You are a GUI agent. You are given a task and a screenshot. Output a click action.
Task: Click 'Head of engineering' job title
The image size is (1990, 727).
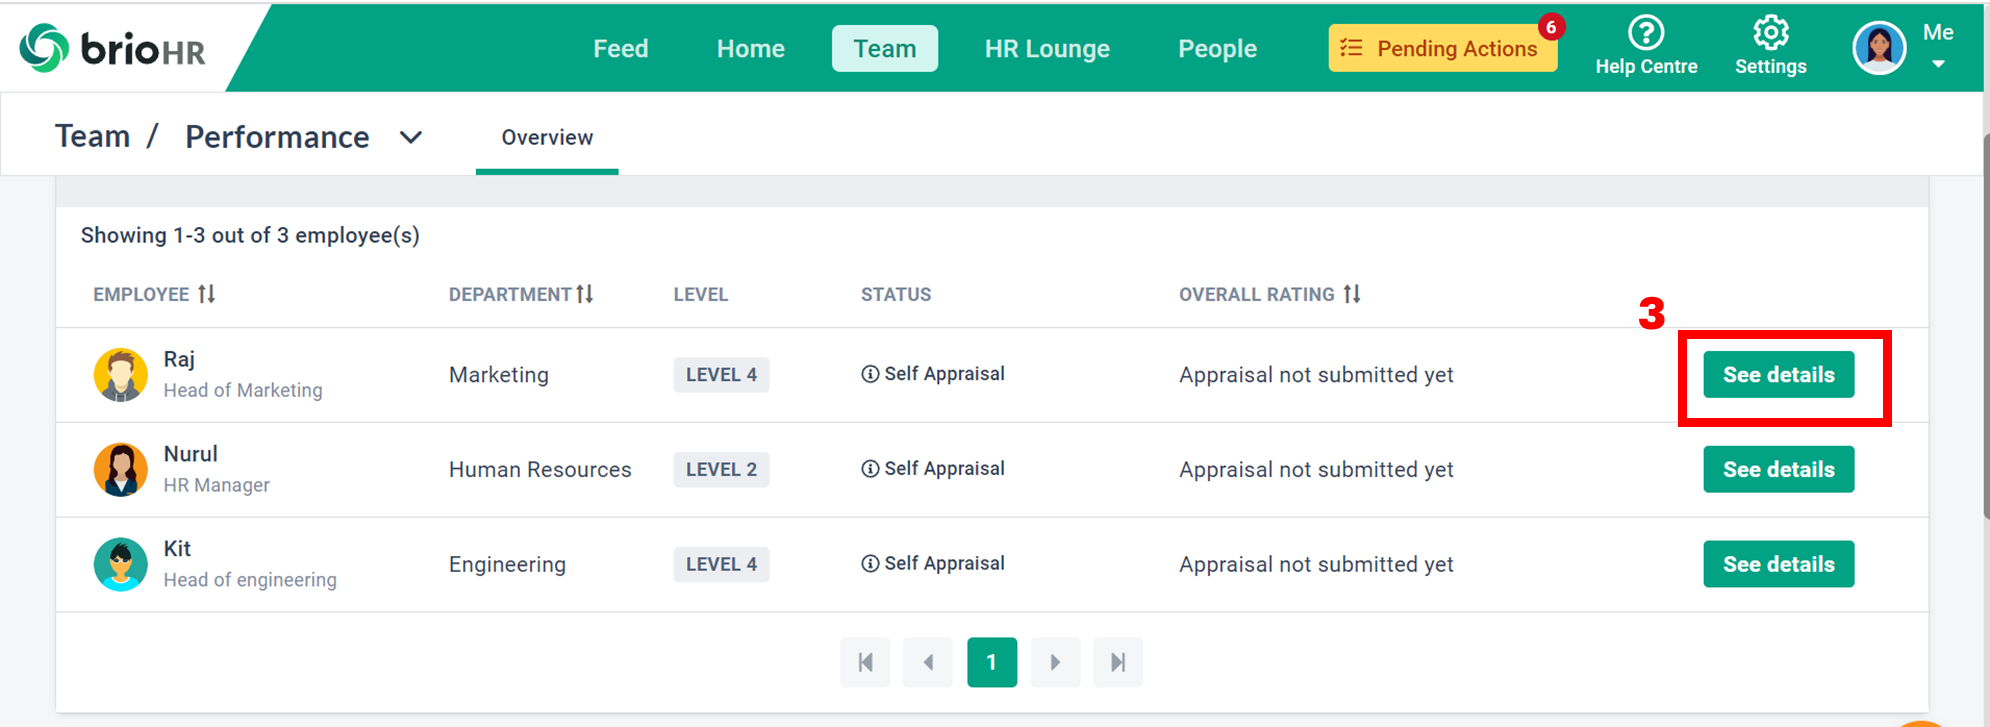point(250,580)
